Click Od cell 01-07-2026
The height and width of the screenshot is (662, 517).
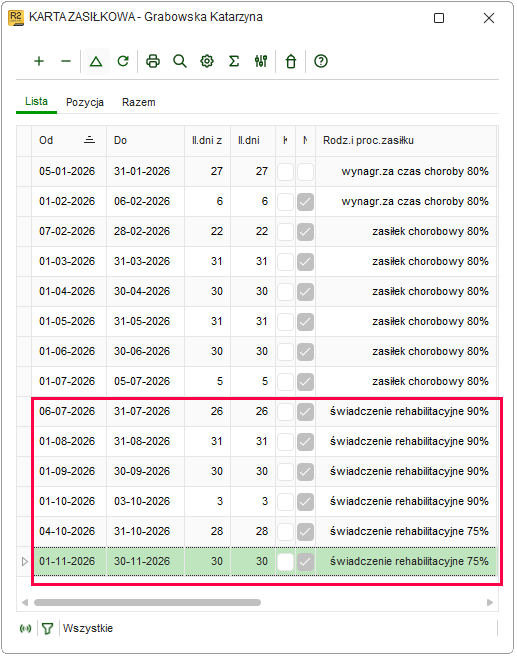tap(67, 381)
